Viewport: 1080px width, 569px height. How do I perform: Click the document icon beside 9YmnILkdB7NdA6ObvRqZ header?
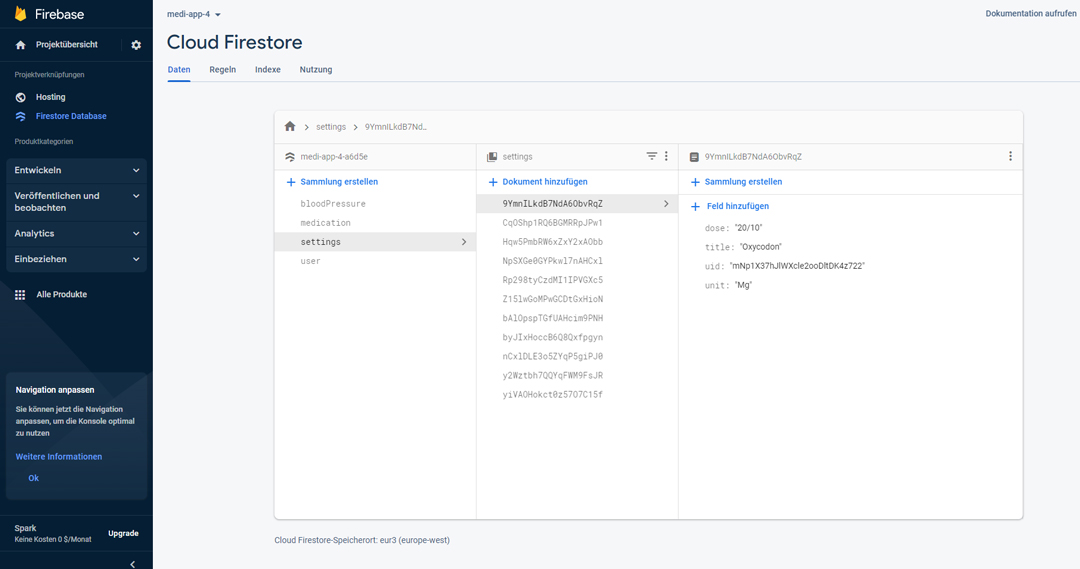[694, 157]
